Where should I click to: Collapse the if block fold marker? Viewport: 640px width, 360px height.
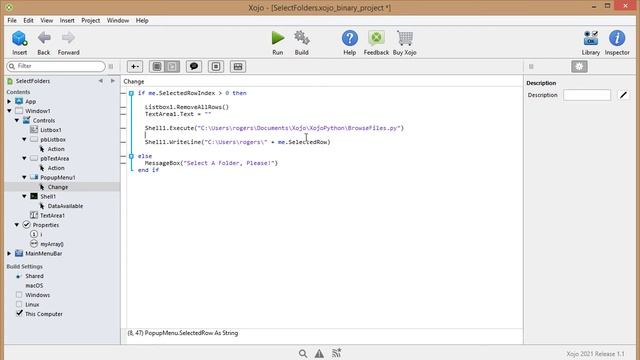point(131,93)
